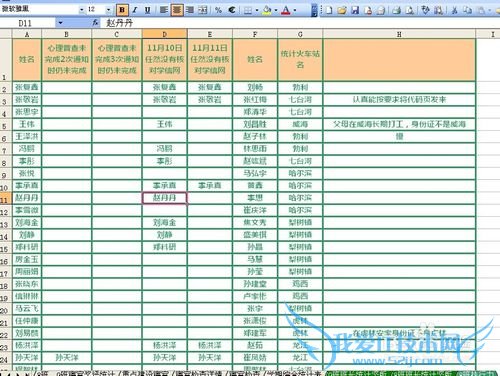The image size is (500, 376).
Task: Select cell 刘海金 in column D
Action: click(165, 223)
